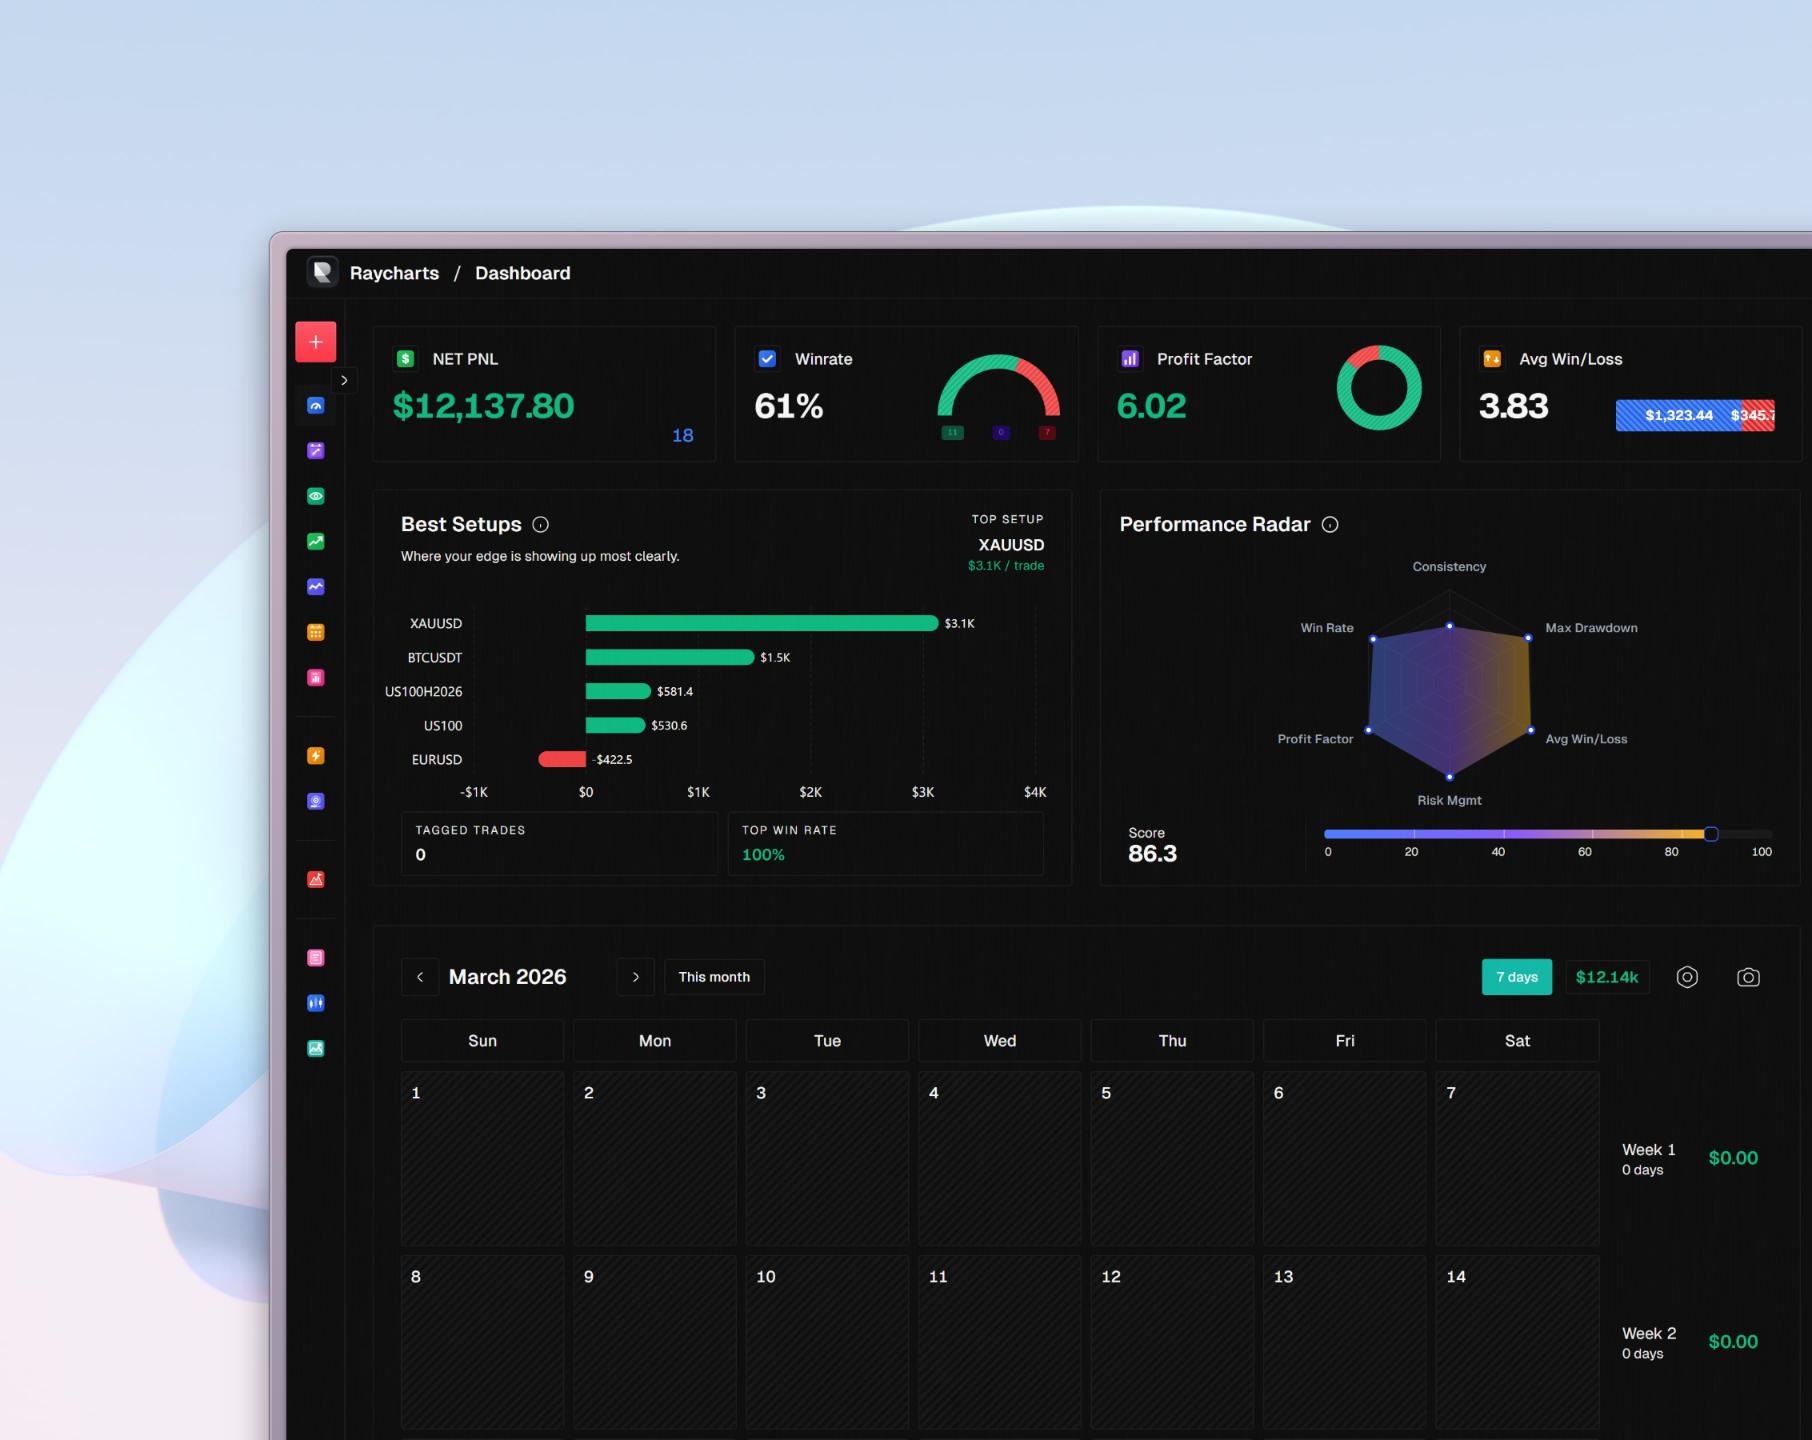
Task: Select March 11 calendar day cell
Action: (x=1000, y=1340)
